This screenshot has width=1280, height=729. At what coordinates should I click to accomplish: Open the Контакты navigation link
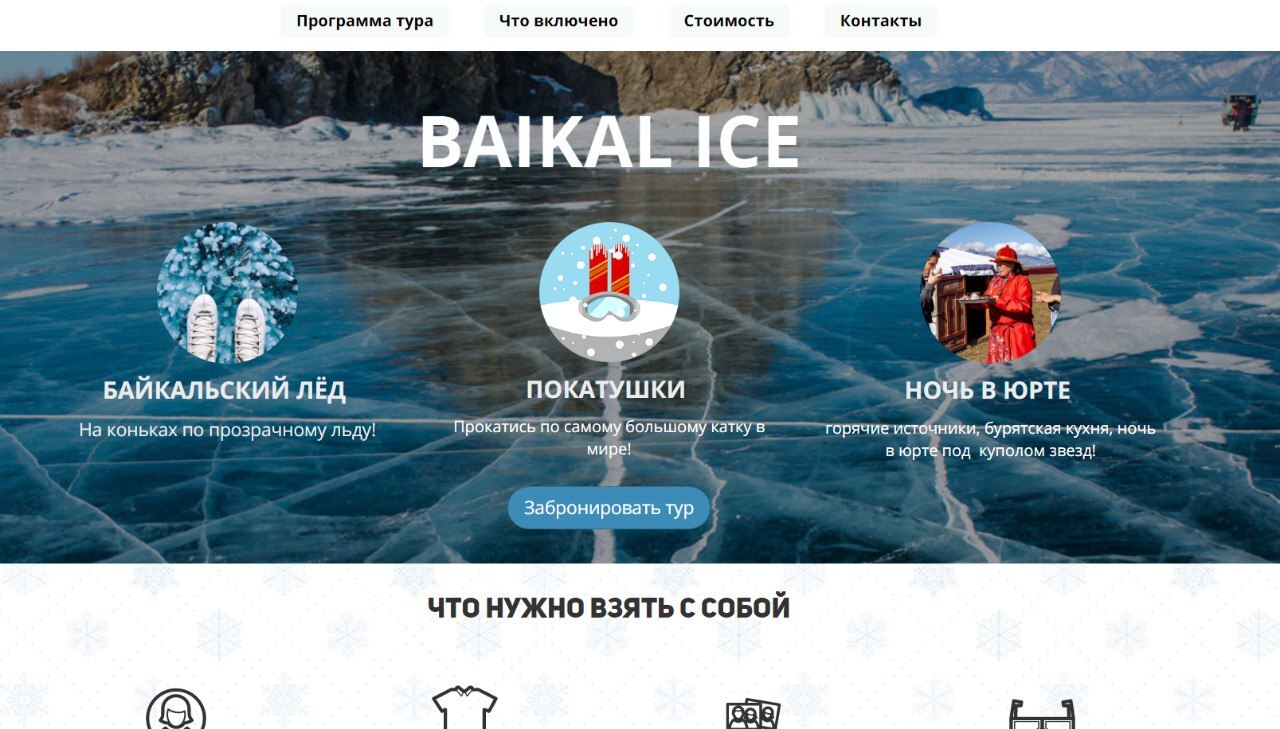[881, 21]
